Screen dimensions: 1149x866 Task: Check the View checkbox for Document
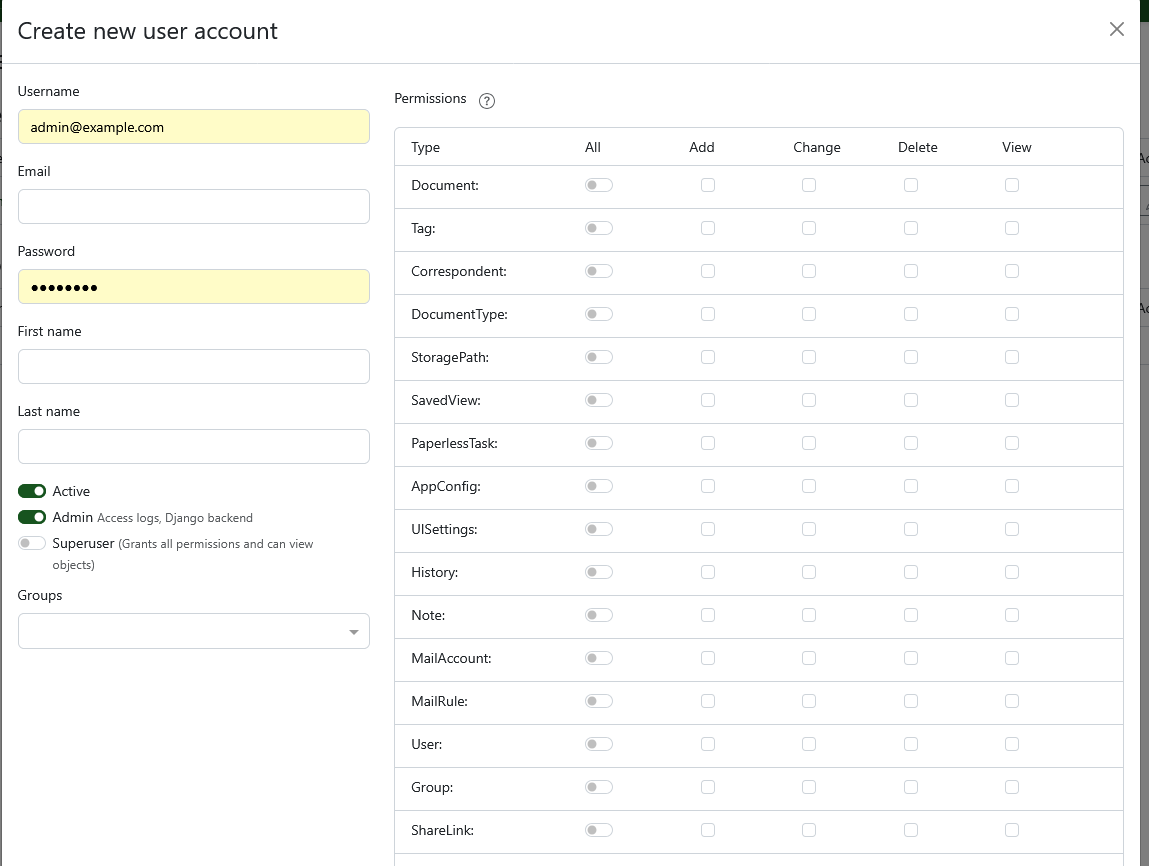click(x=1012, y=185)
